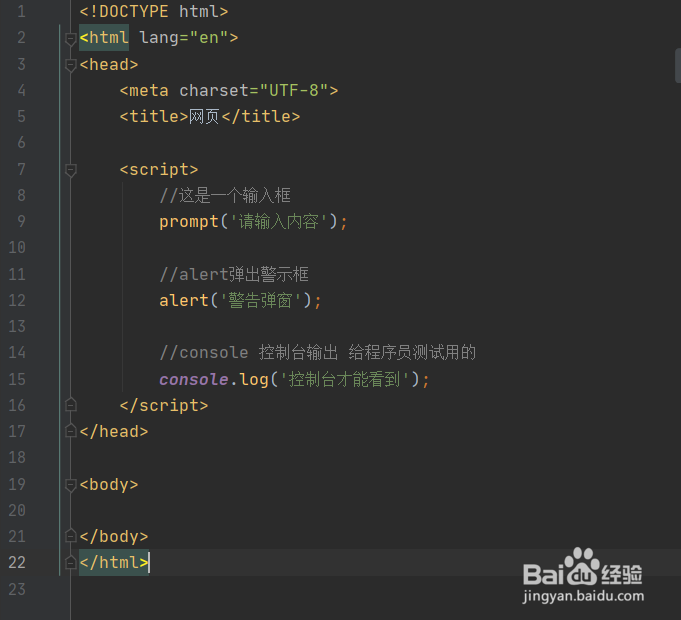Click the log method name

[254, 380]
